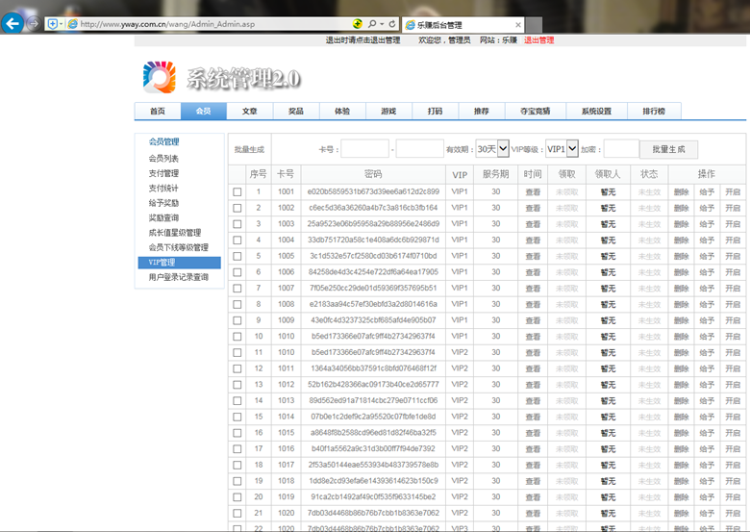
Task: Go to the 系统设置 tab
Action: [x=596, y=111]
